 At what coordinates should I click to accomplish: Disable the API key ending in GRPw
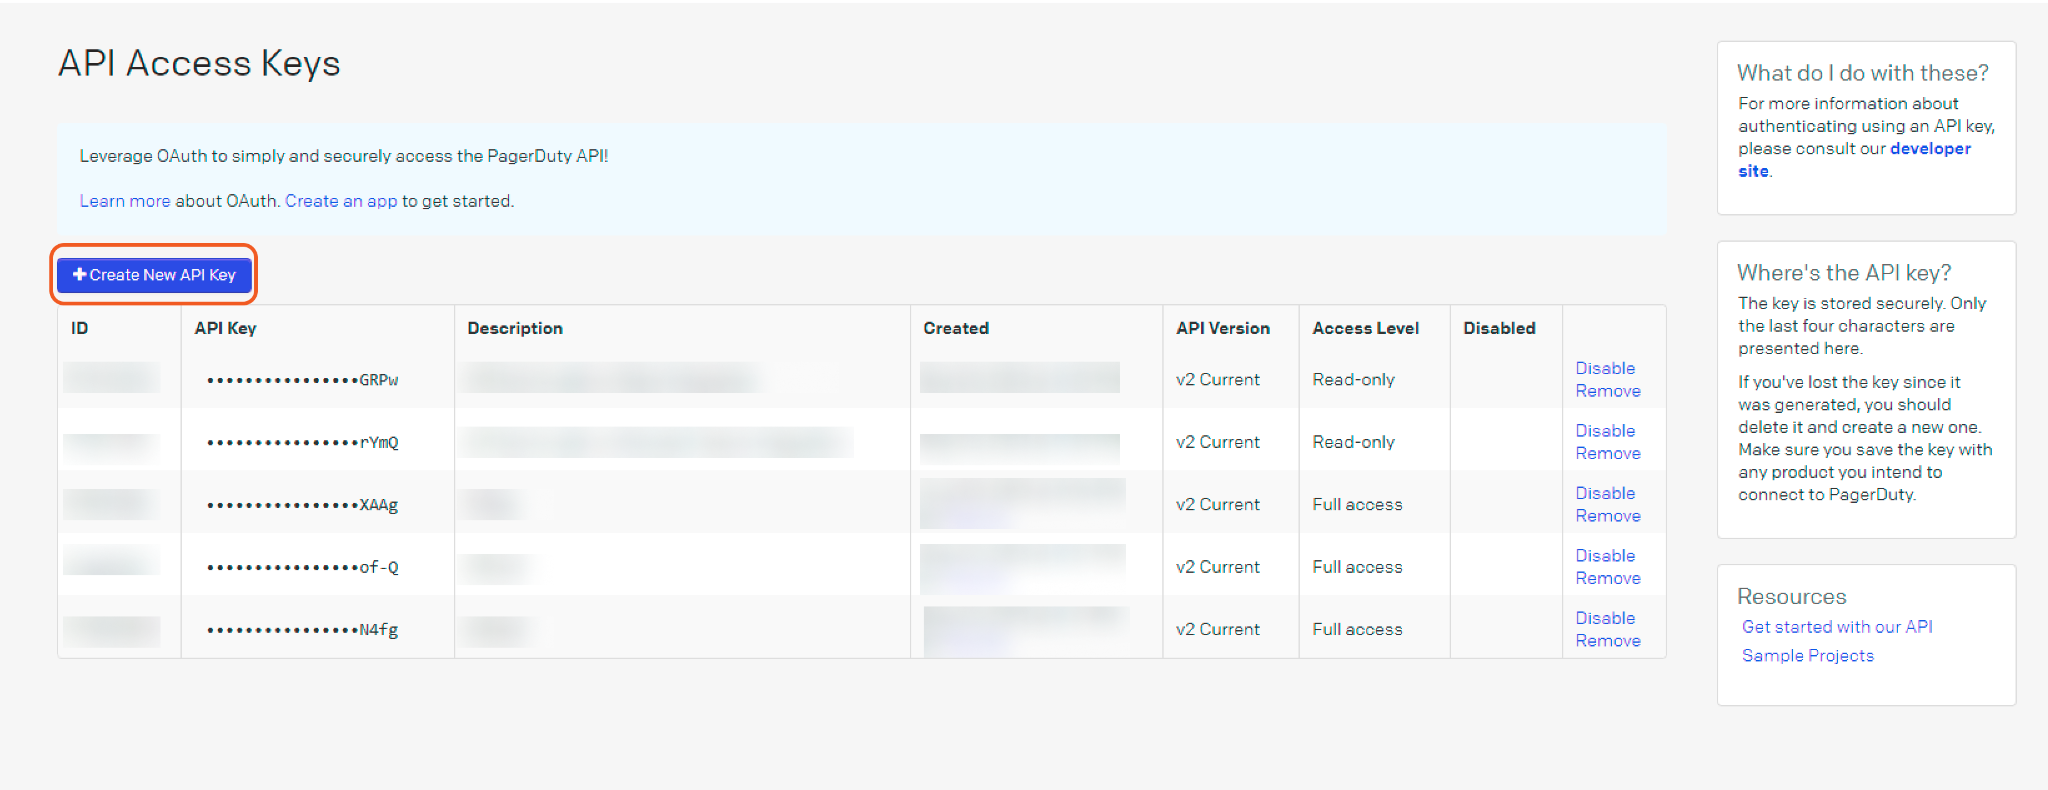[x=1605, y=368]
